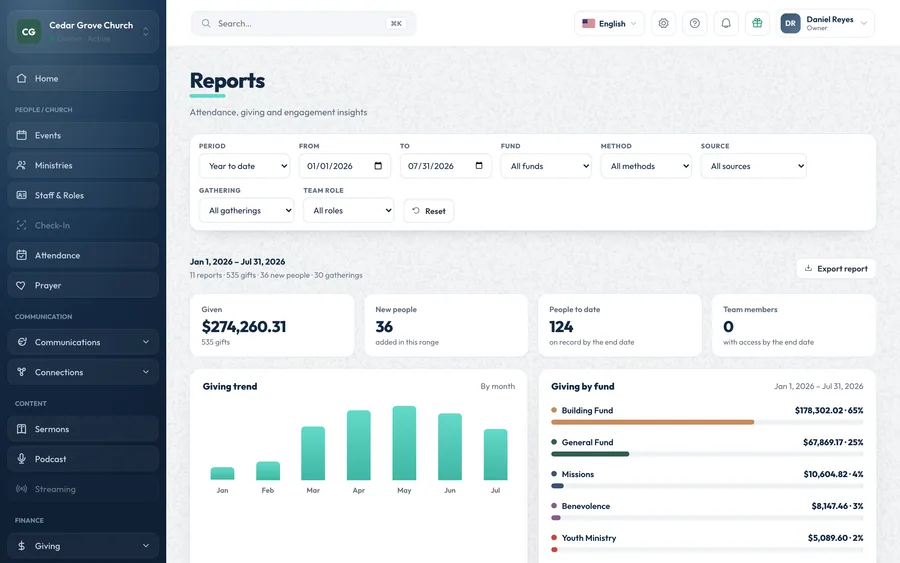This screenshot has height=563, width=900.
Task: Open settings via the gear icon
Action: (x=664, y=24)
